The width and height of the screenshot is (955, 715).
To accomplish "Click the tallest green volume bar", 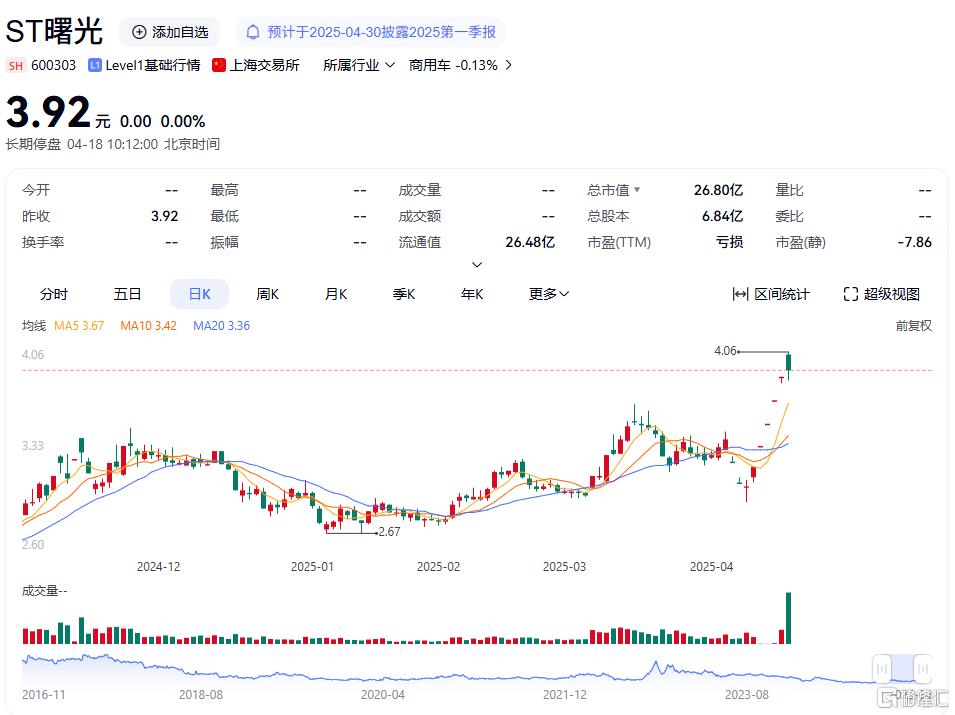I will tap(789, 618).
